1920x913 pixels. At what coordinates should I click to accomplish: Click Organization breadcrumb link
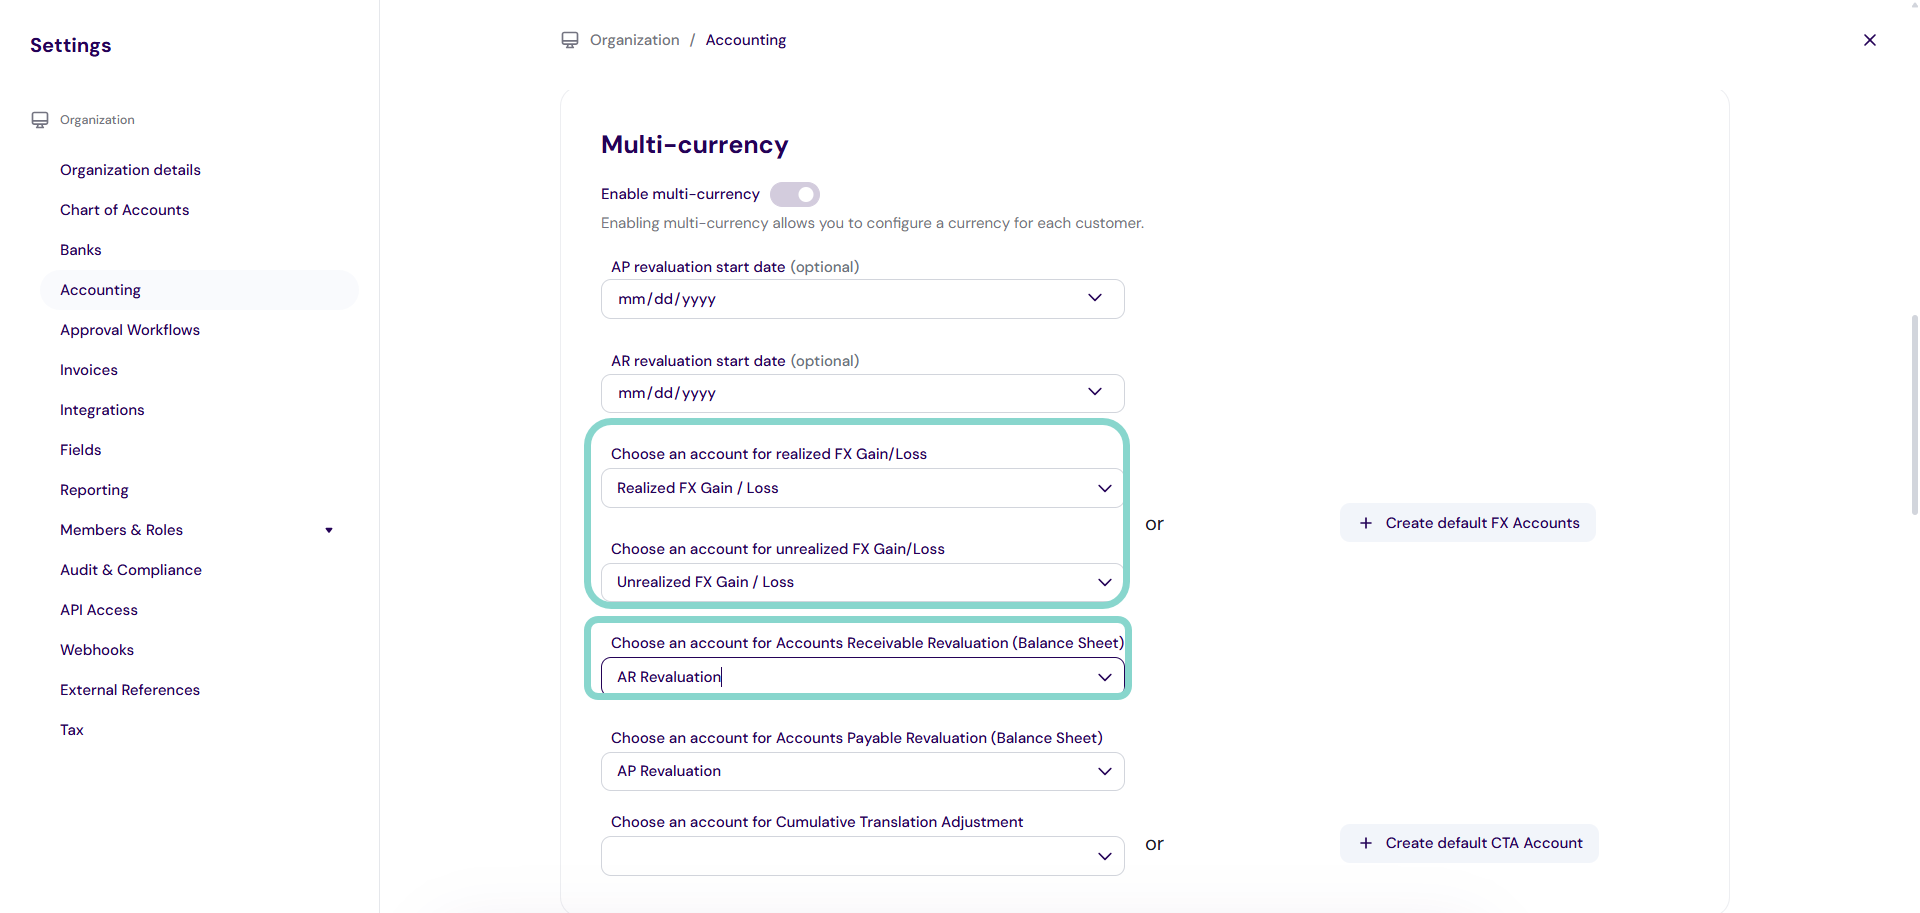point(634,40)
